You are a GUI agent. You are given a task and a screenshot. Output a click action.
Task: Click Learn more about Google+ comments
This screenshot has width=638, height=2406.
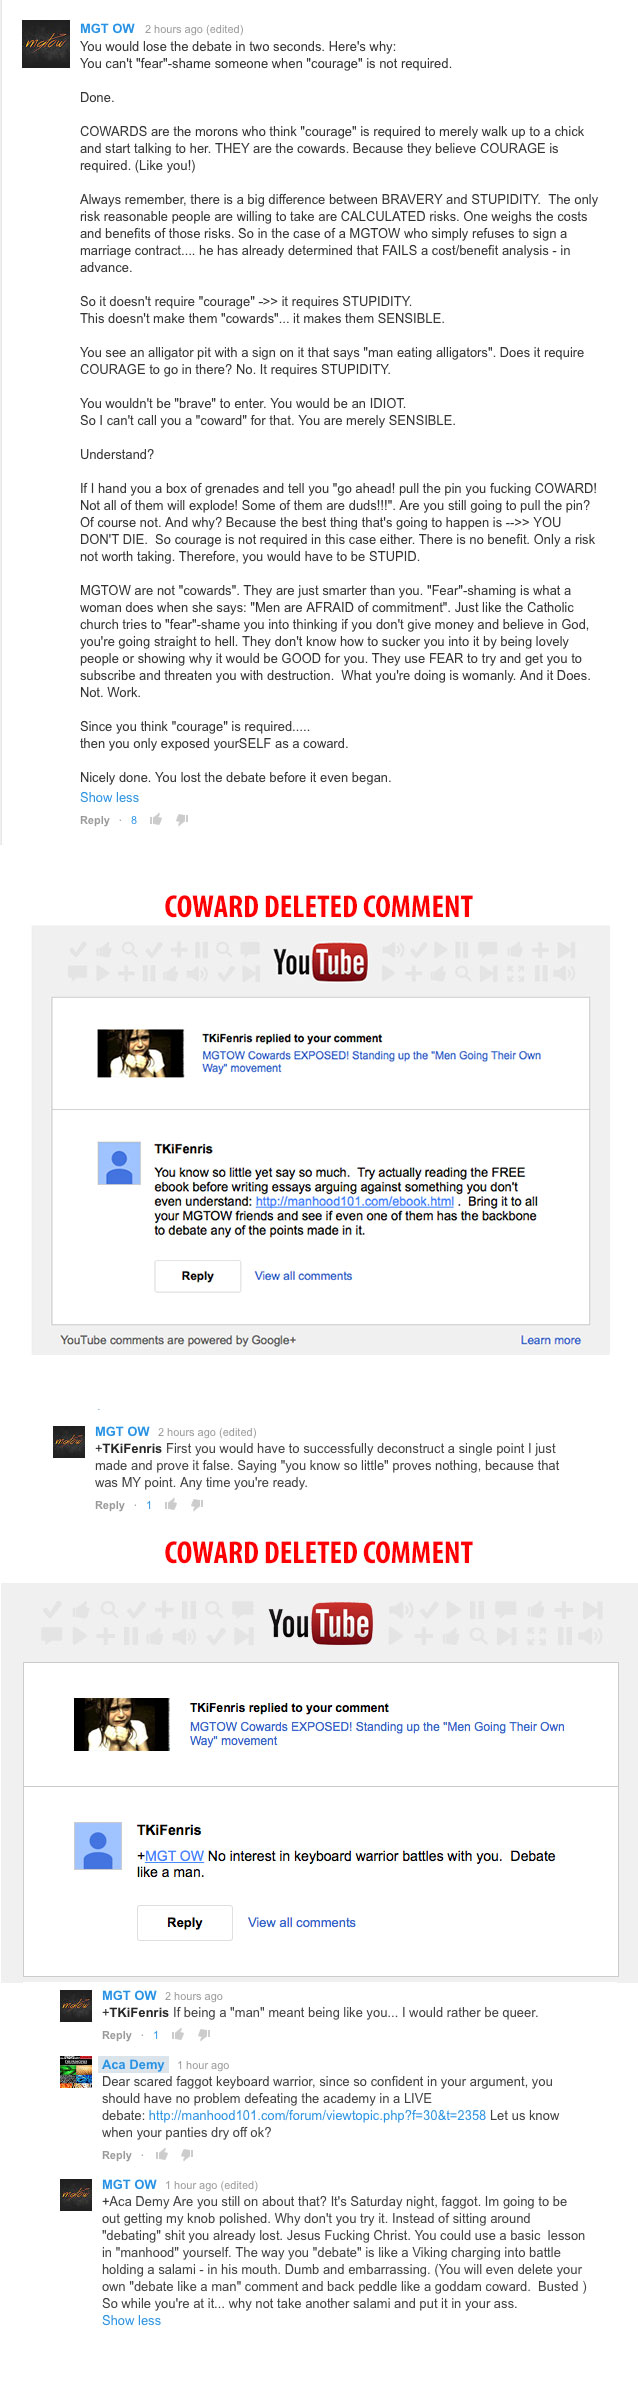550,1340
